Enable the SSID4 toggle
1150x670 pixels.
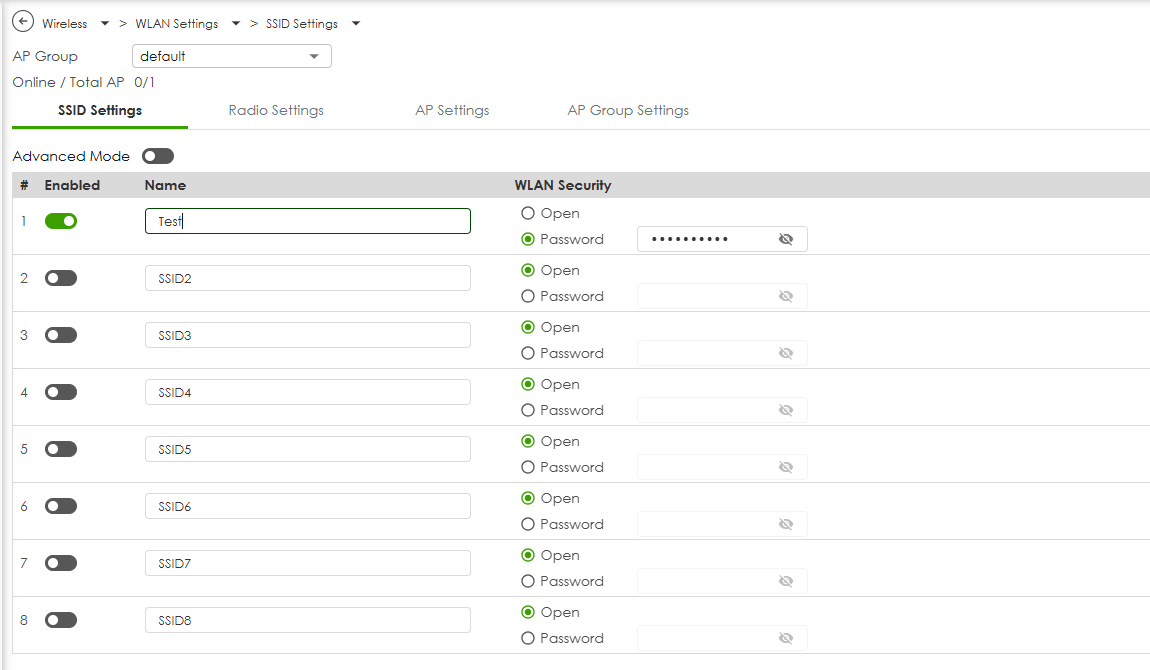pos(61,392)
